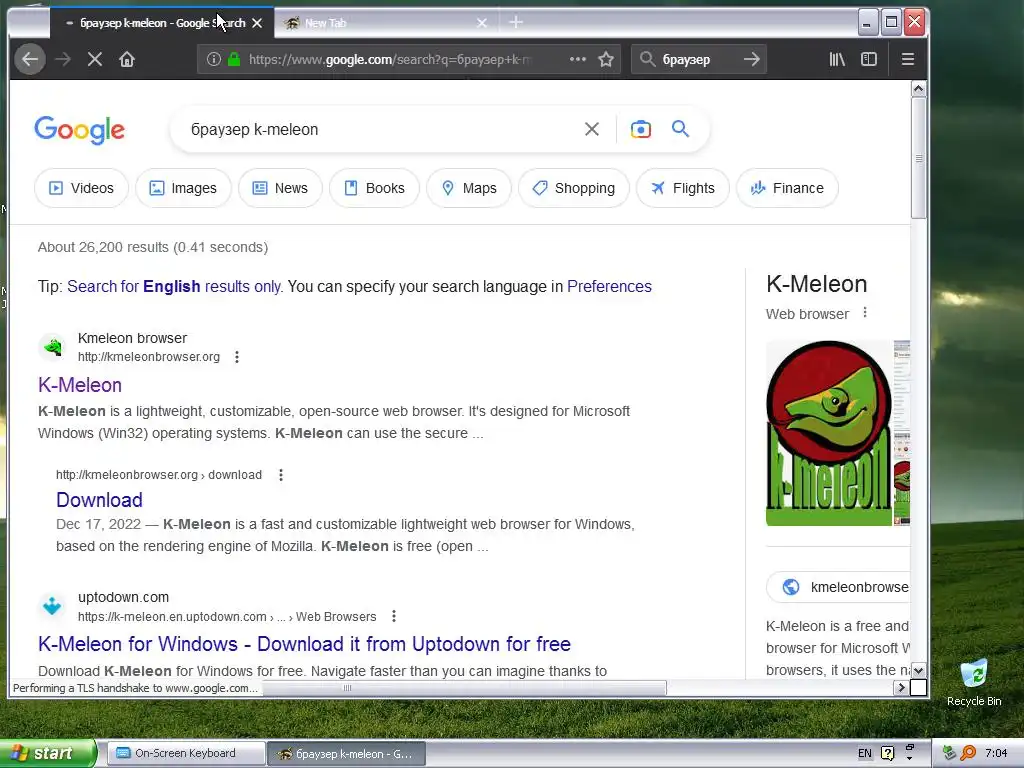This screenshot has width=1024, height=768.
Task: Open a new tab with plus button
Action: [x=516, y=22]
